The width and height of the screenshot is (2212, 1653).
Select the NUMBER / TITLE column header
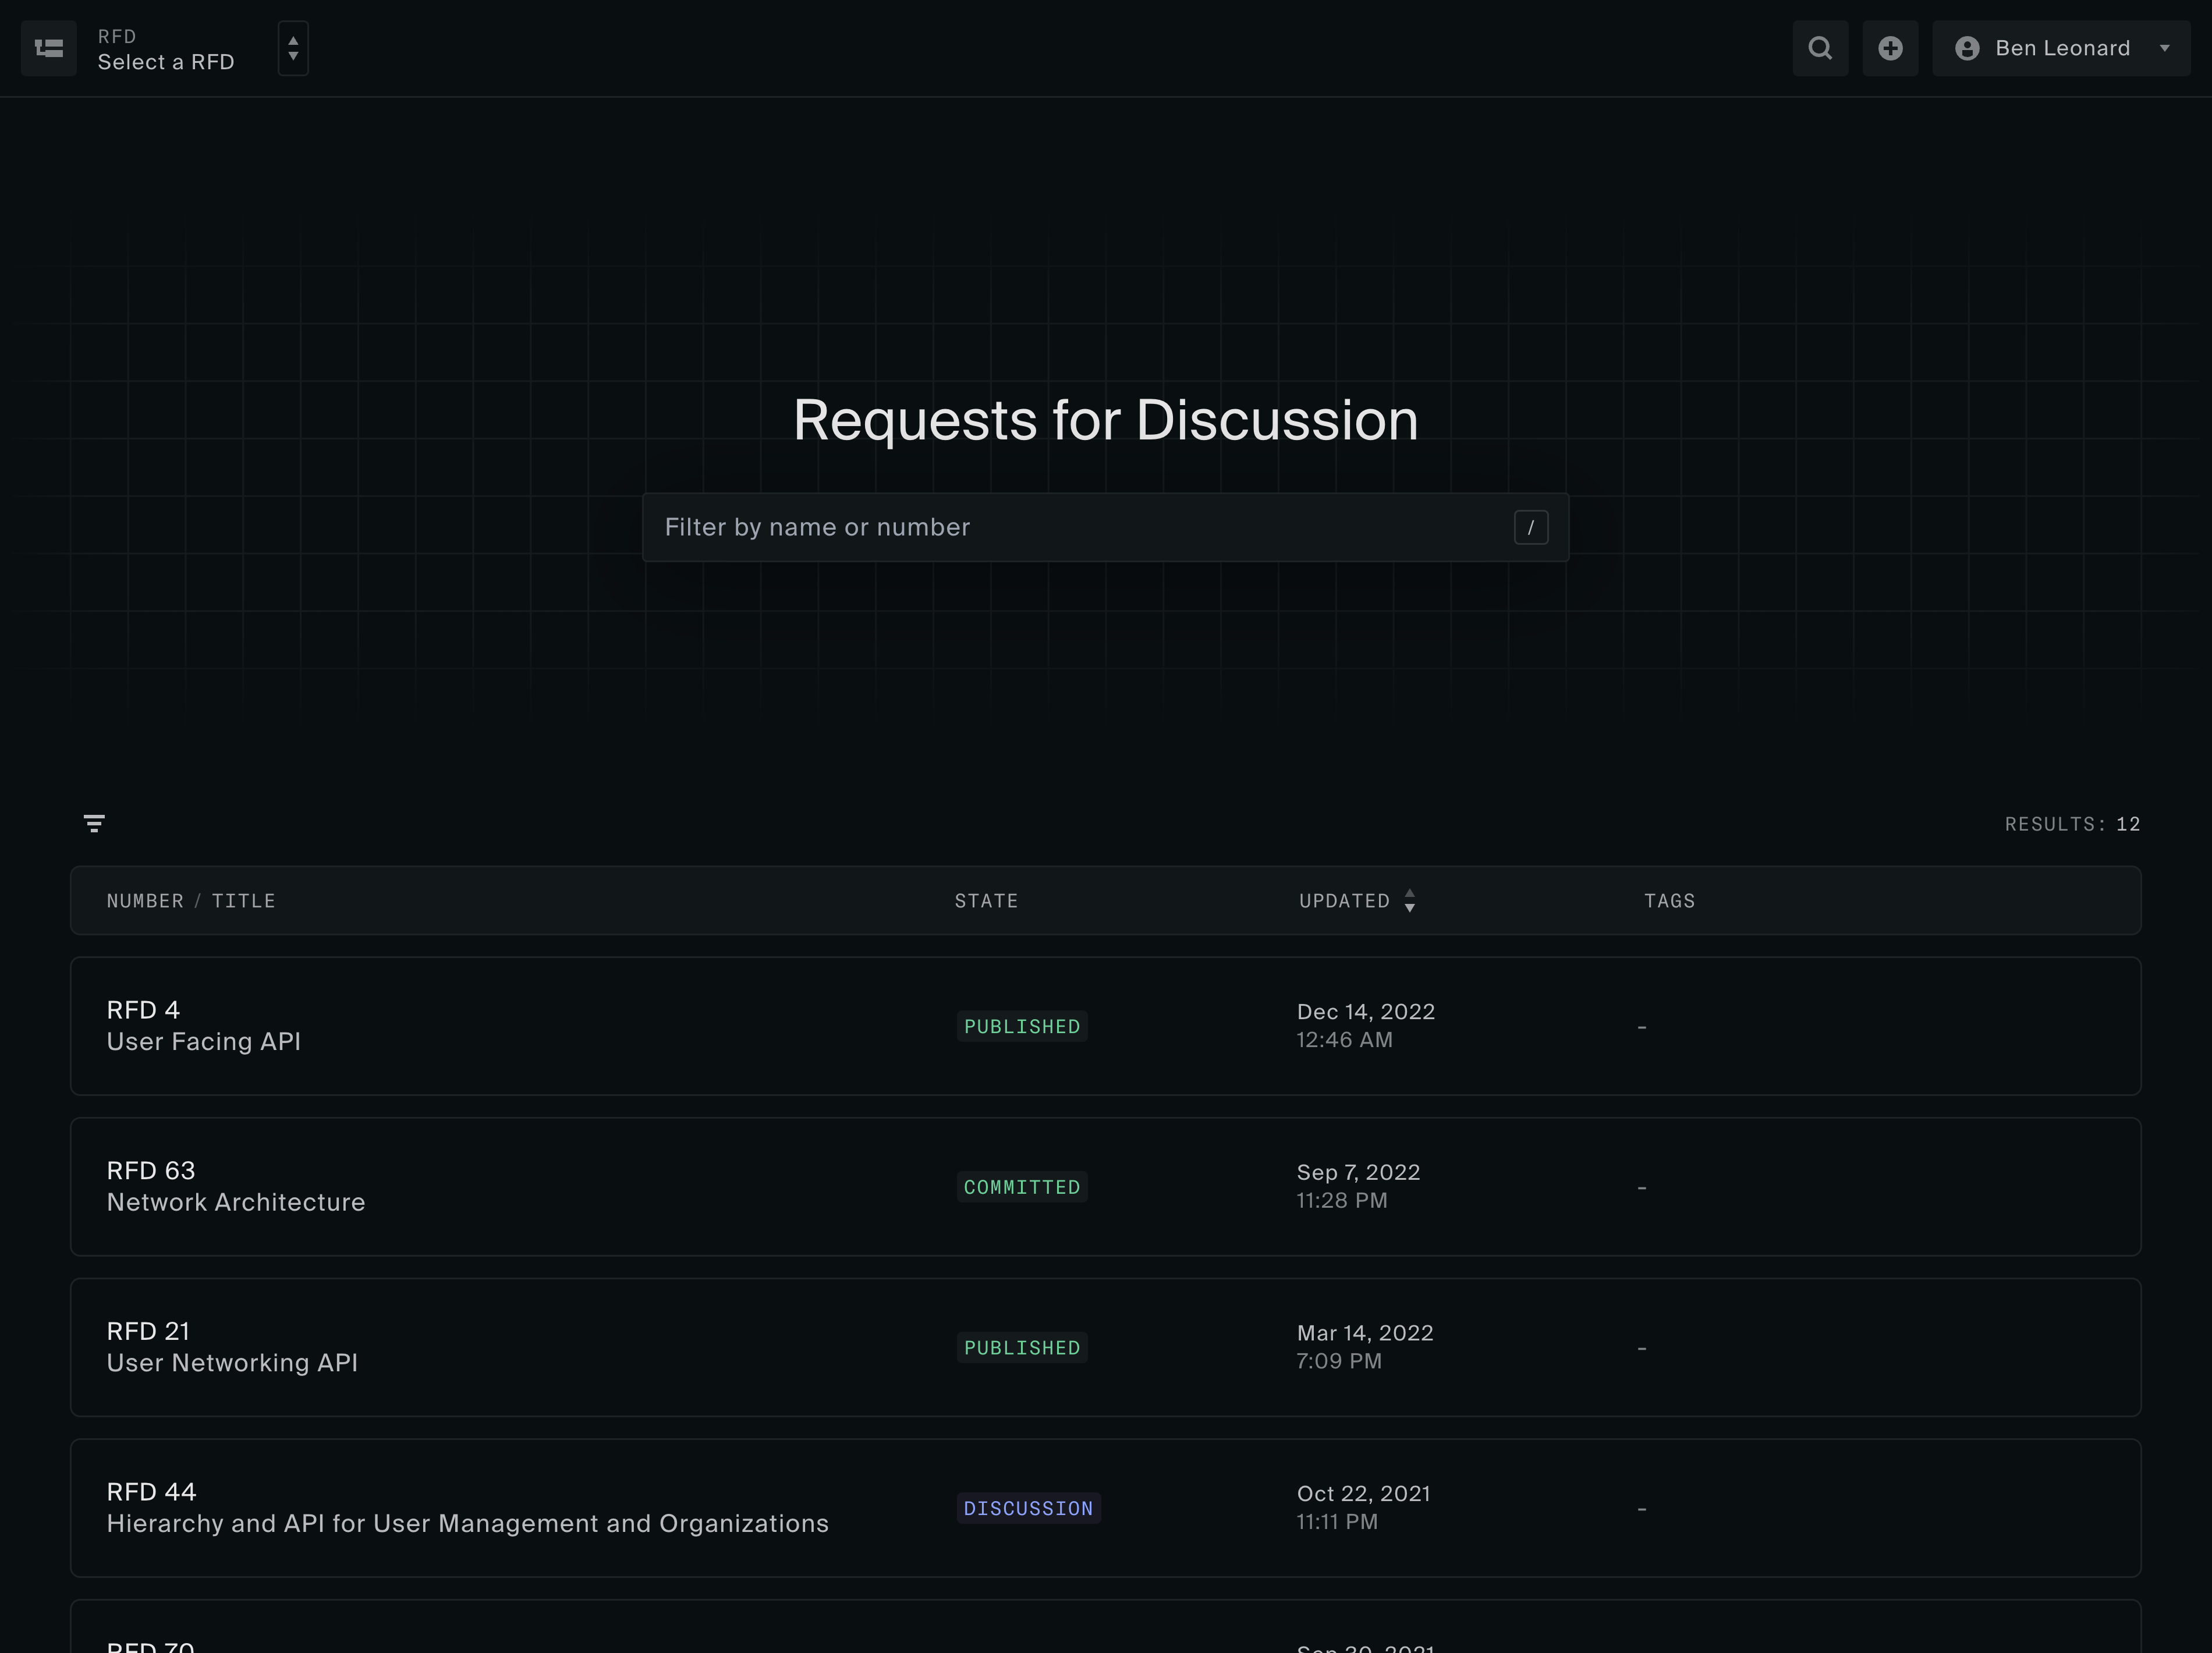192,901
